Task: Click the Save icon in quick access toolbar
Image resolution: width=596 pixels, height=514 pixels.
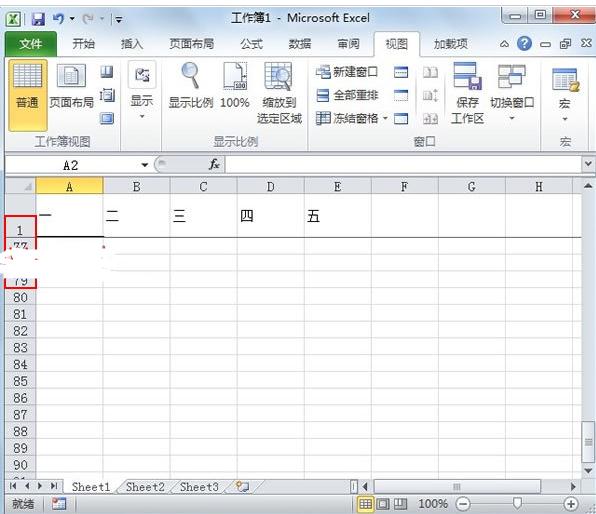Action: (38, 19)
